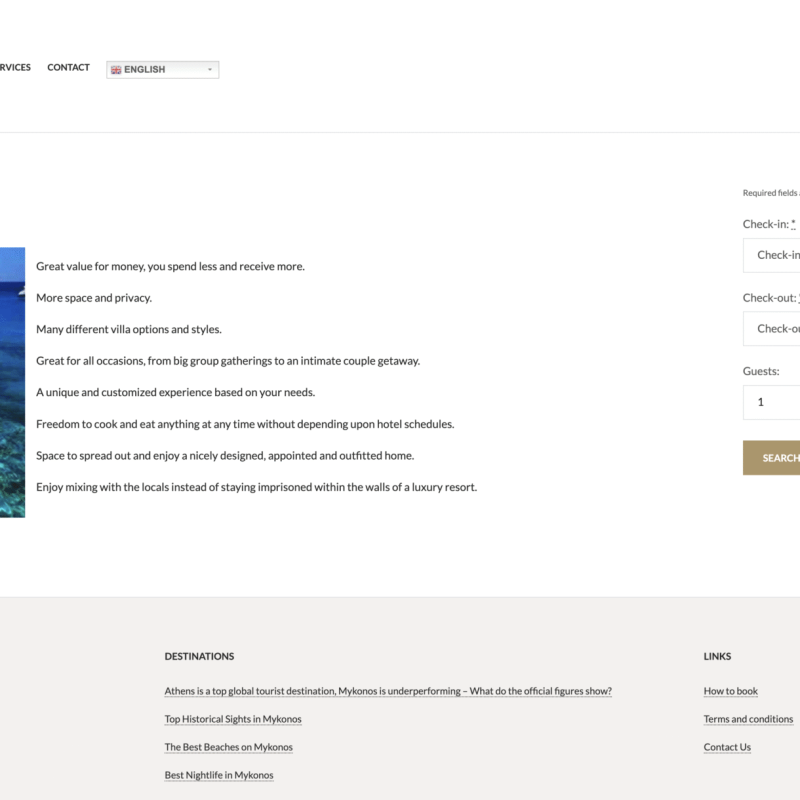The image size is (800, 800).
Task: Open the Athens top global tourist destination article
Action: [388, 691]
